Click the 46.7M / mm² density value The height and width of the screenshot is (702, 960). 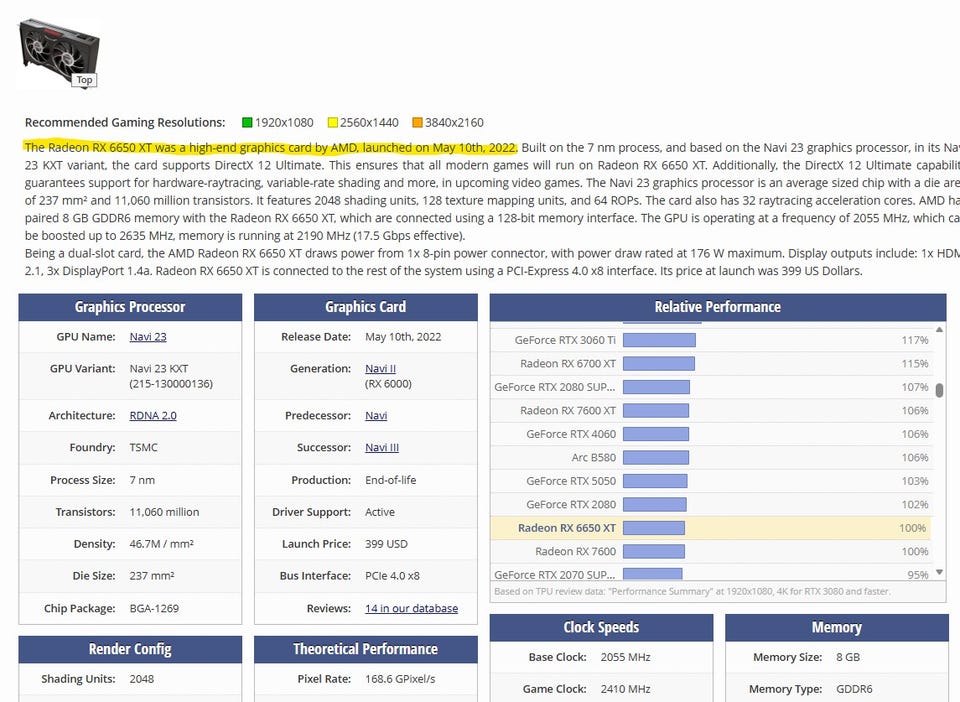161,544
